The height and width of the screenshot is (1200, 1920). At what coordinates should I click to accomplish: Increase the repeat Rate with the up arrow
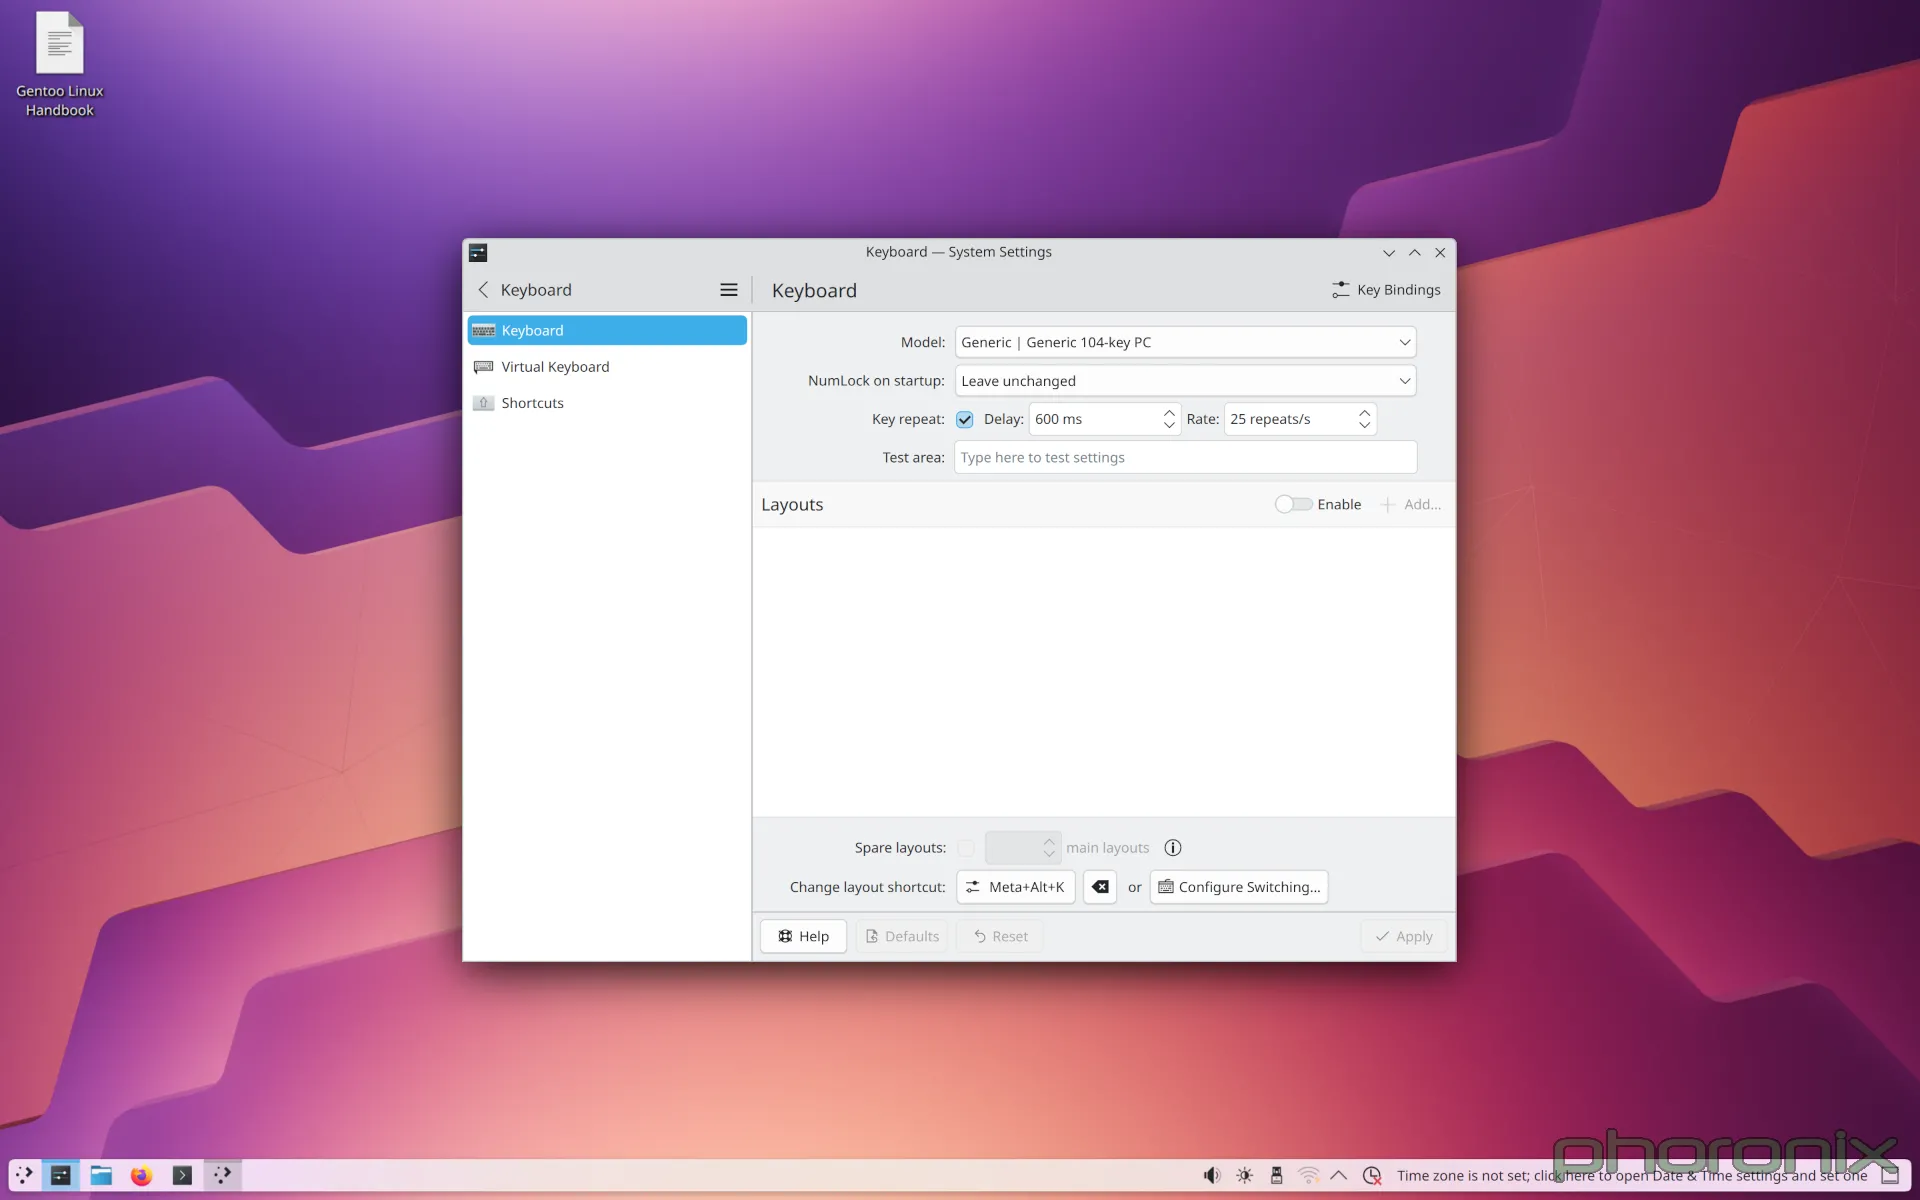click(x=1365, y=413)
